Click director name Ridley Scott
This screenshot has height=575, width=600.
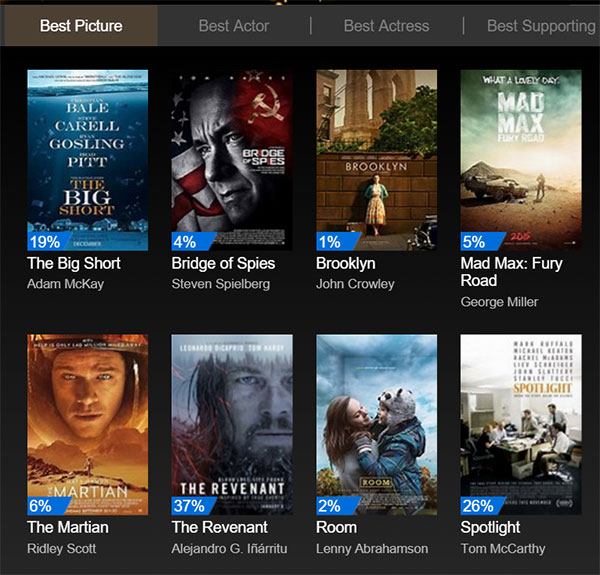62,548
